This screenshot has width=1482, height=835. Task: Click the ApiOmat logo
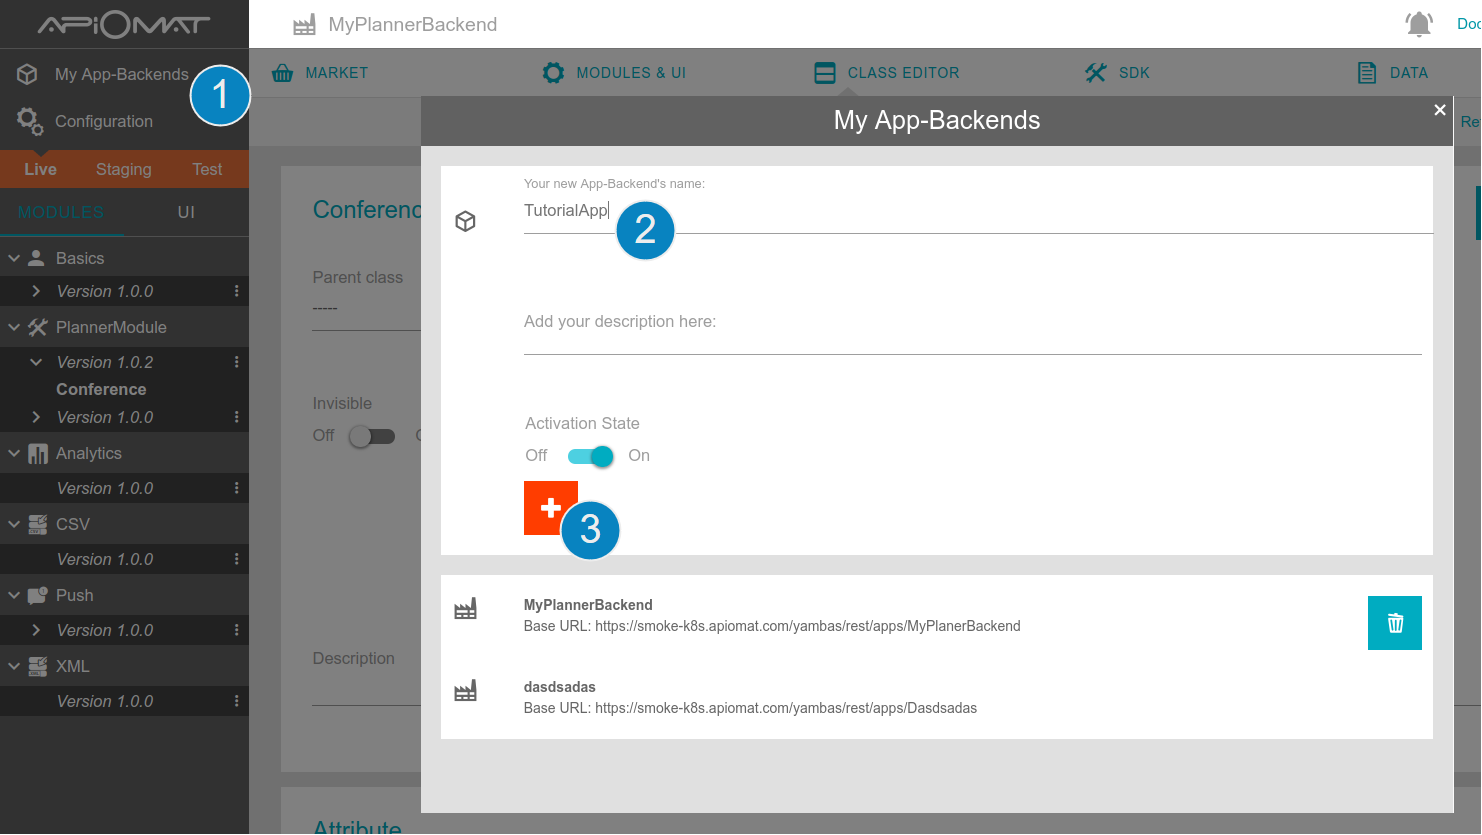pos(124,24)
